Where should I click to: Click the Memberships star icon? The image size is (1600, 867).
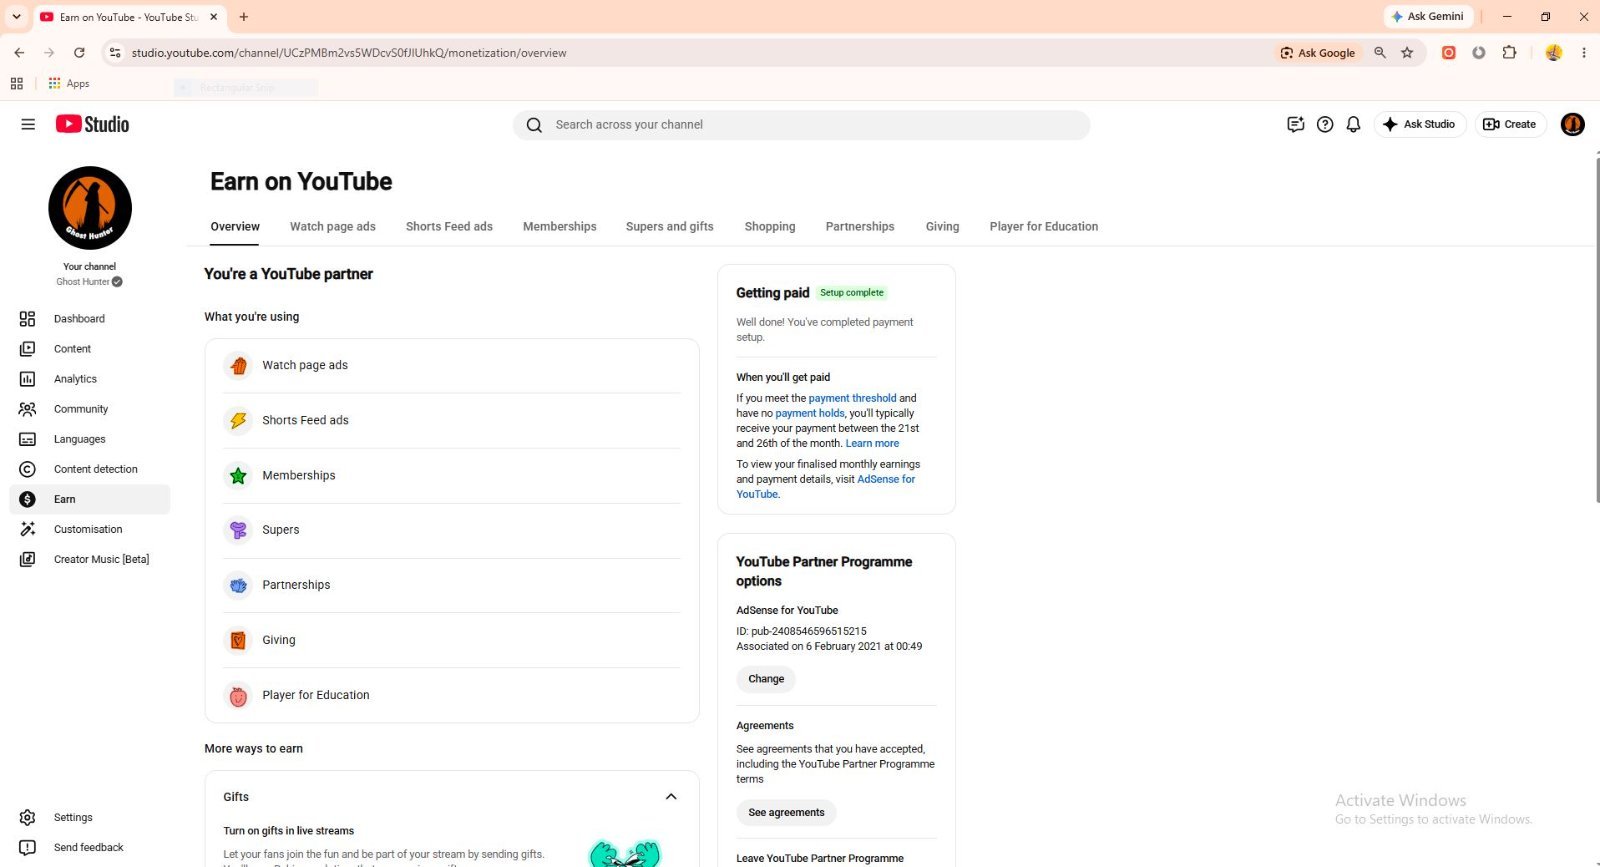(x=238, y=476)
